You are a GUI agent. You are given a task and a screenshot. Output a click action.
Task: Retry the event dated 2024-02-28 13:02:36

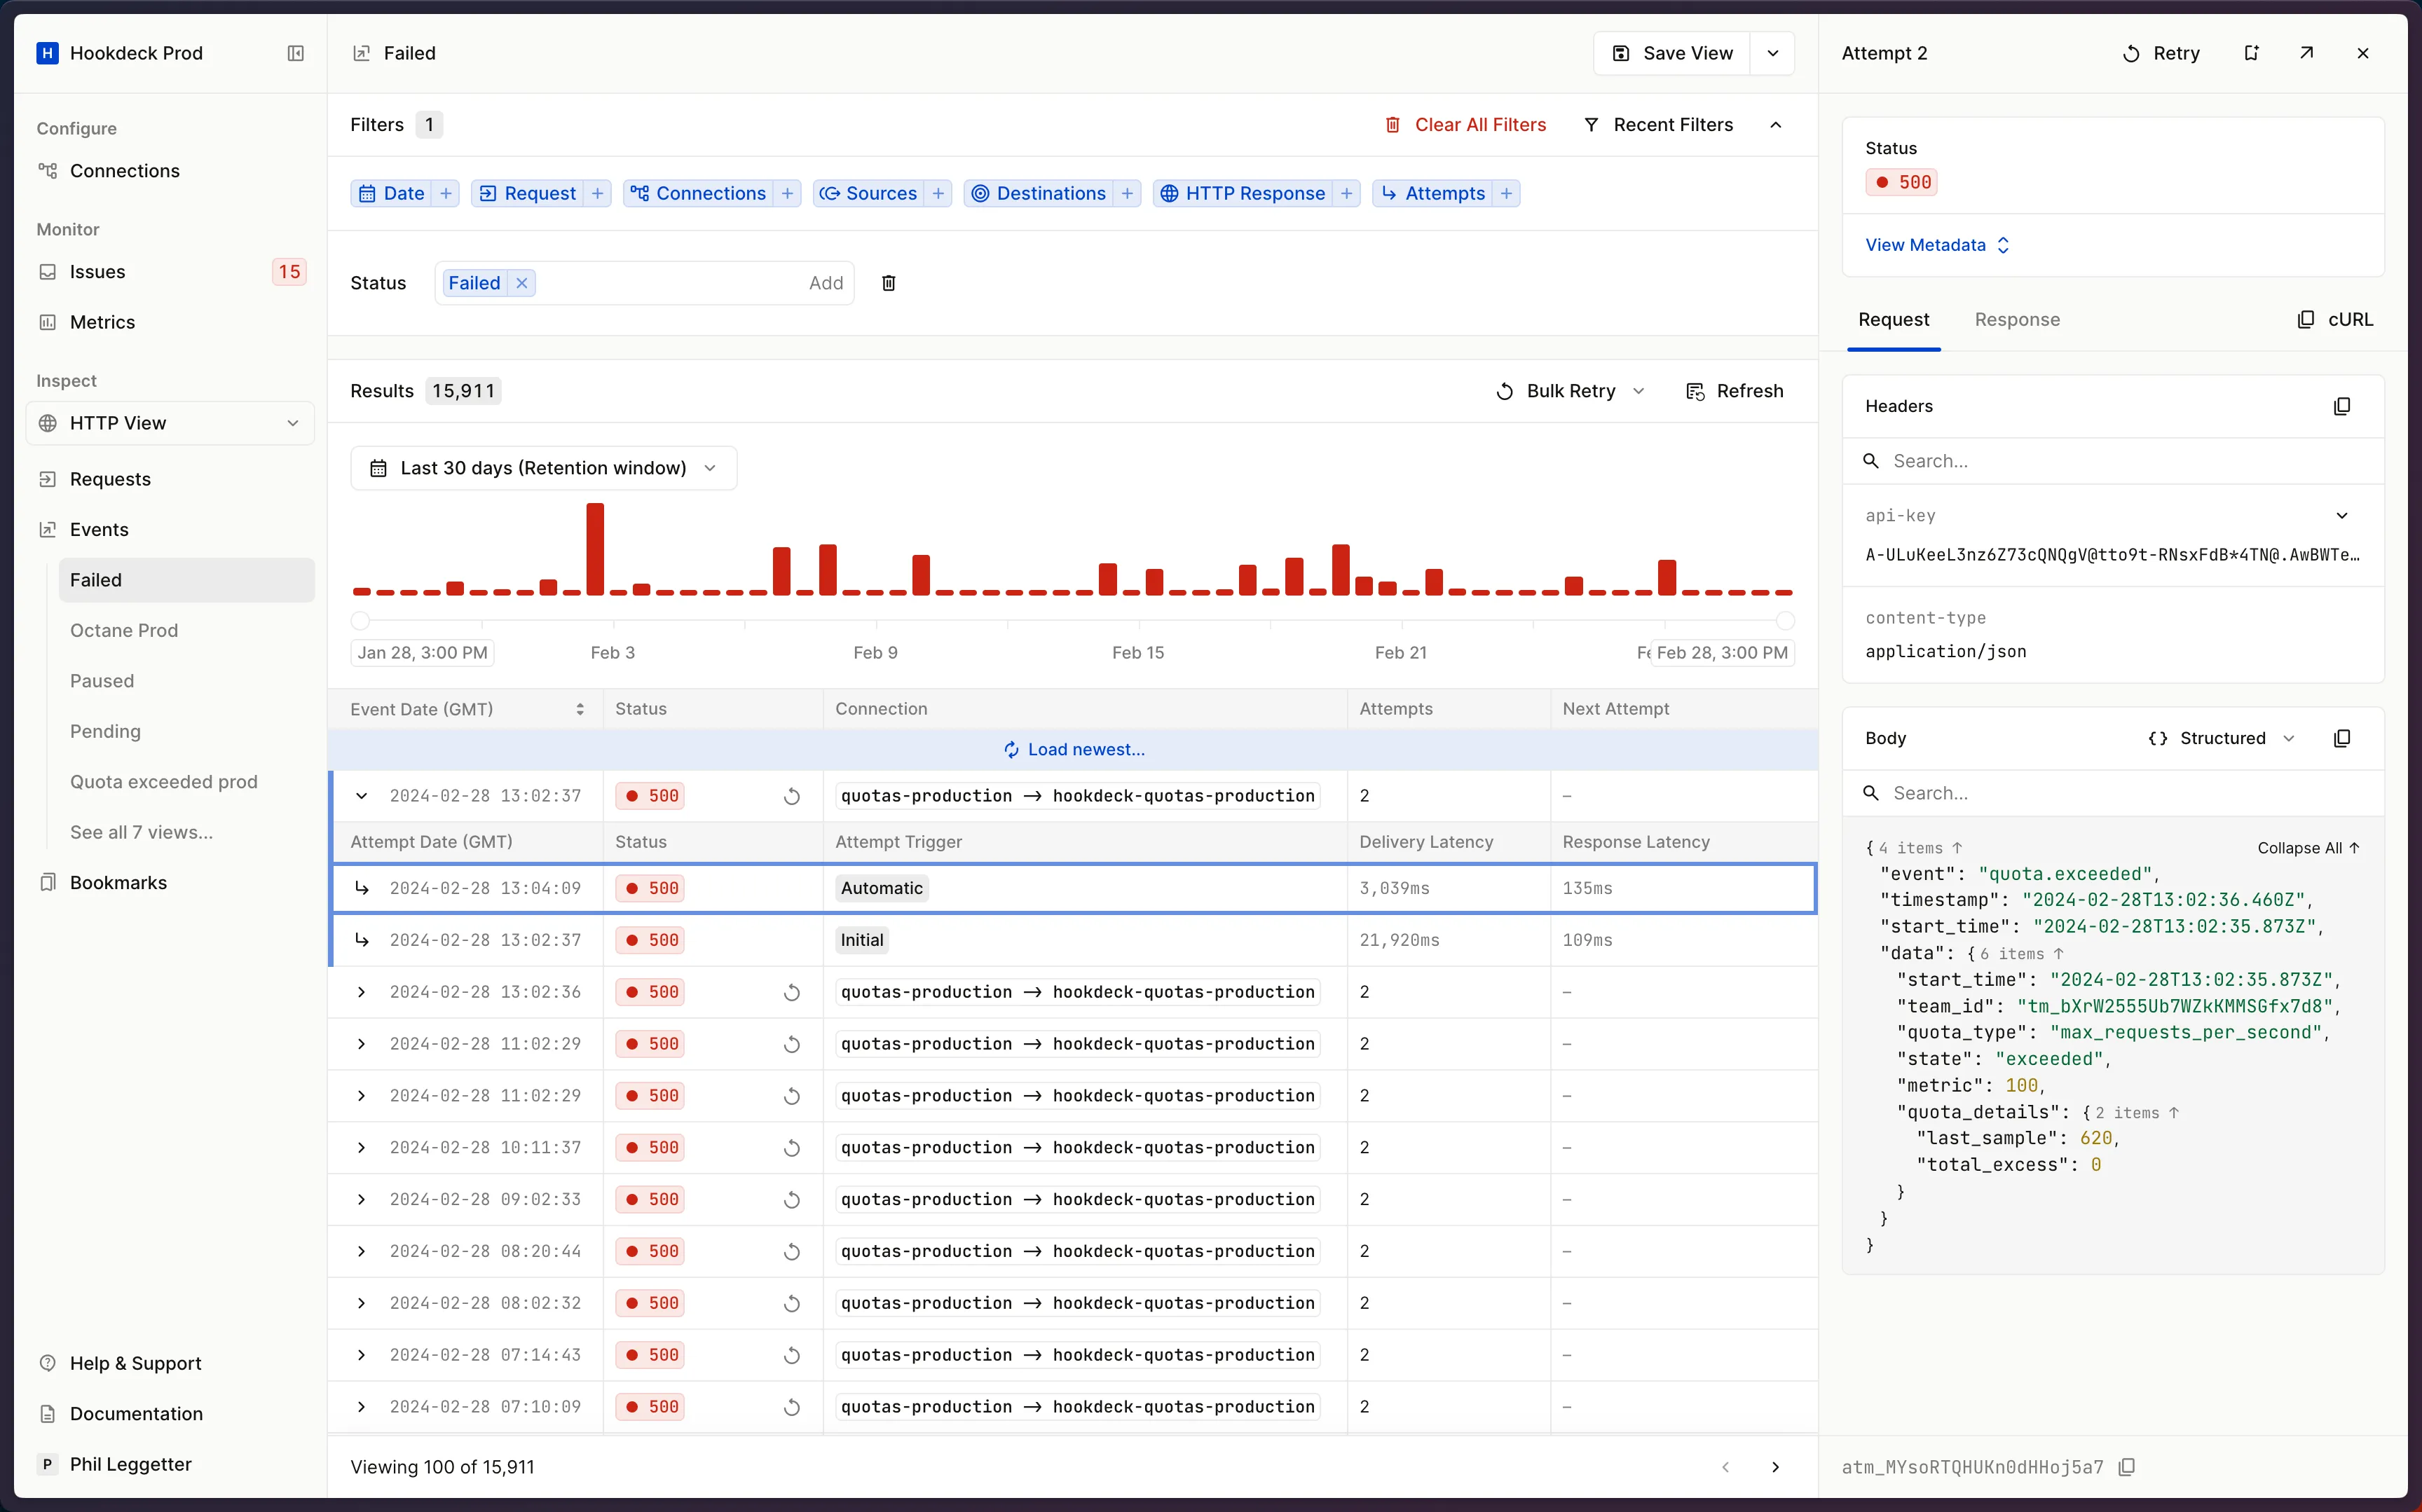pyautogui.click(x=791, y=992)
